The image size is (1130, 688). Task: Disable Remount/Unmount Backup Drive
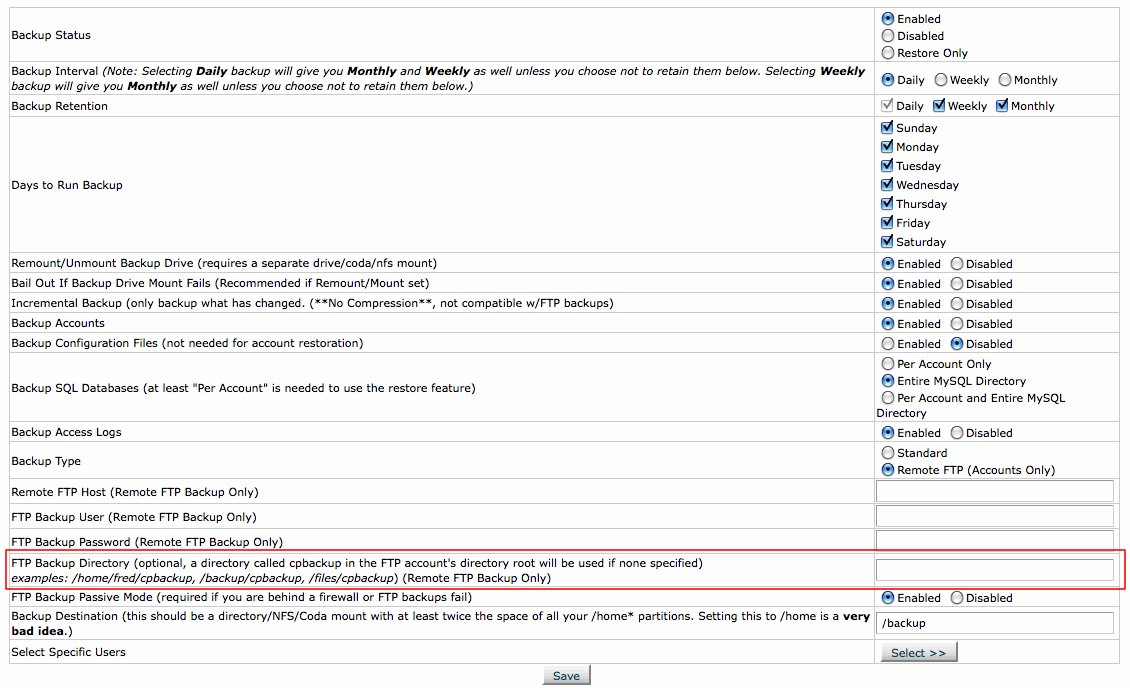[957, 264]
